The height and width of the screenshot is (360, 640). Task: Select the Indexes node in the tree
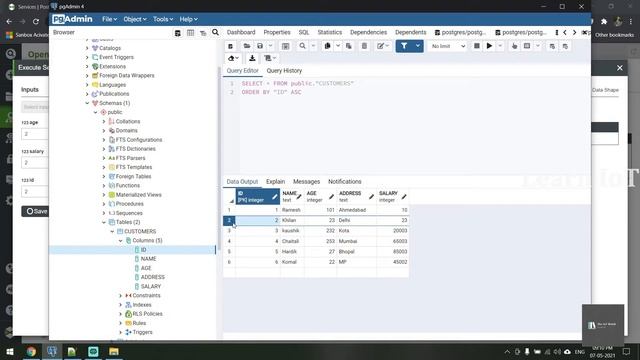click(x=142, y=305)
